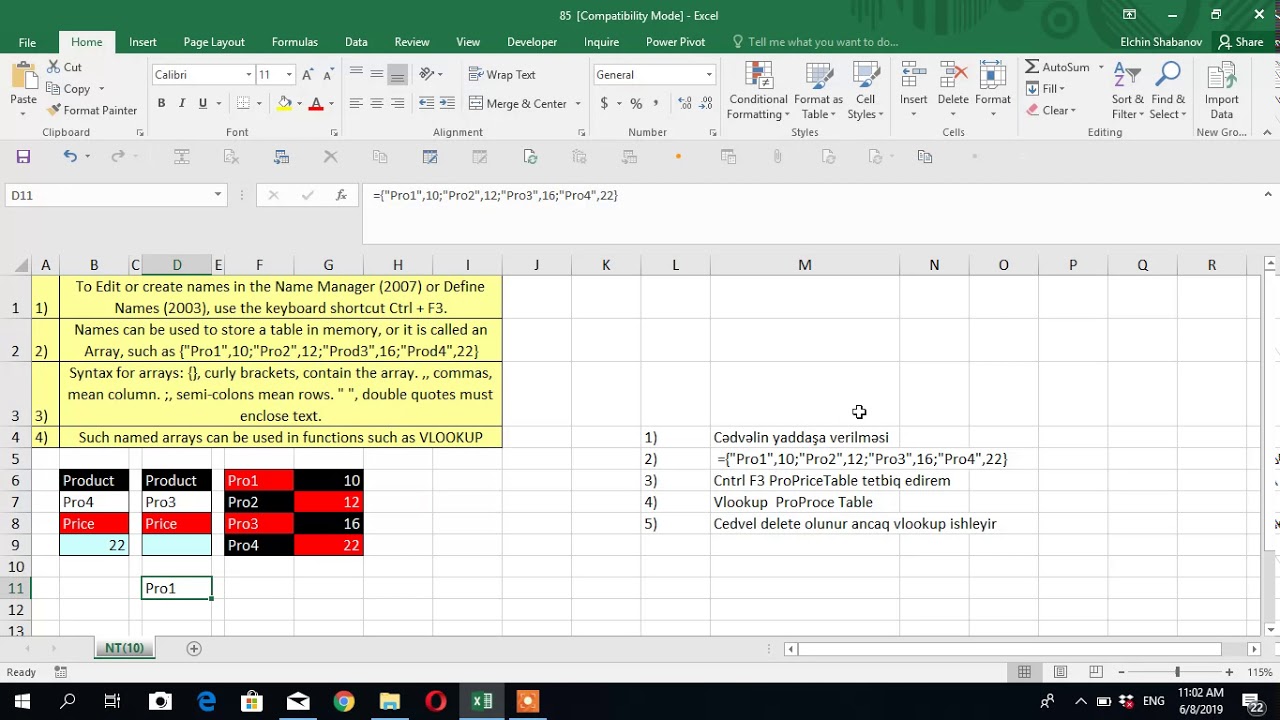Screen dimensions: 1280x720
Task: Click the Insert Function fx button
Action: [x=341, y=195]
